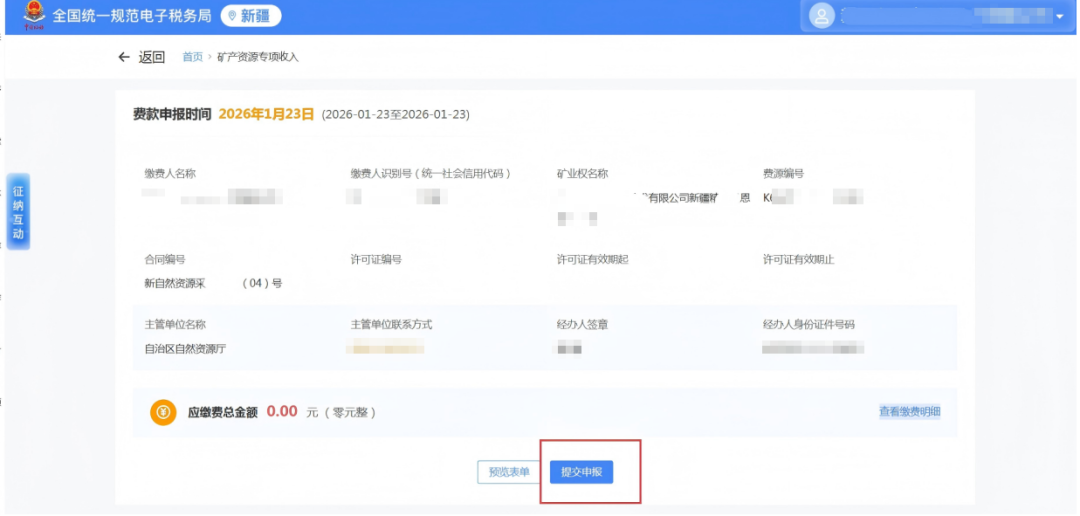The width and height of the screenshot is (1080, 516).
Task: Click the 费源编号 label
Action: (784, 174)
